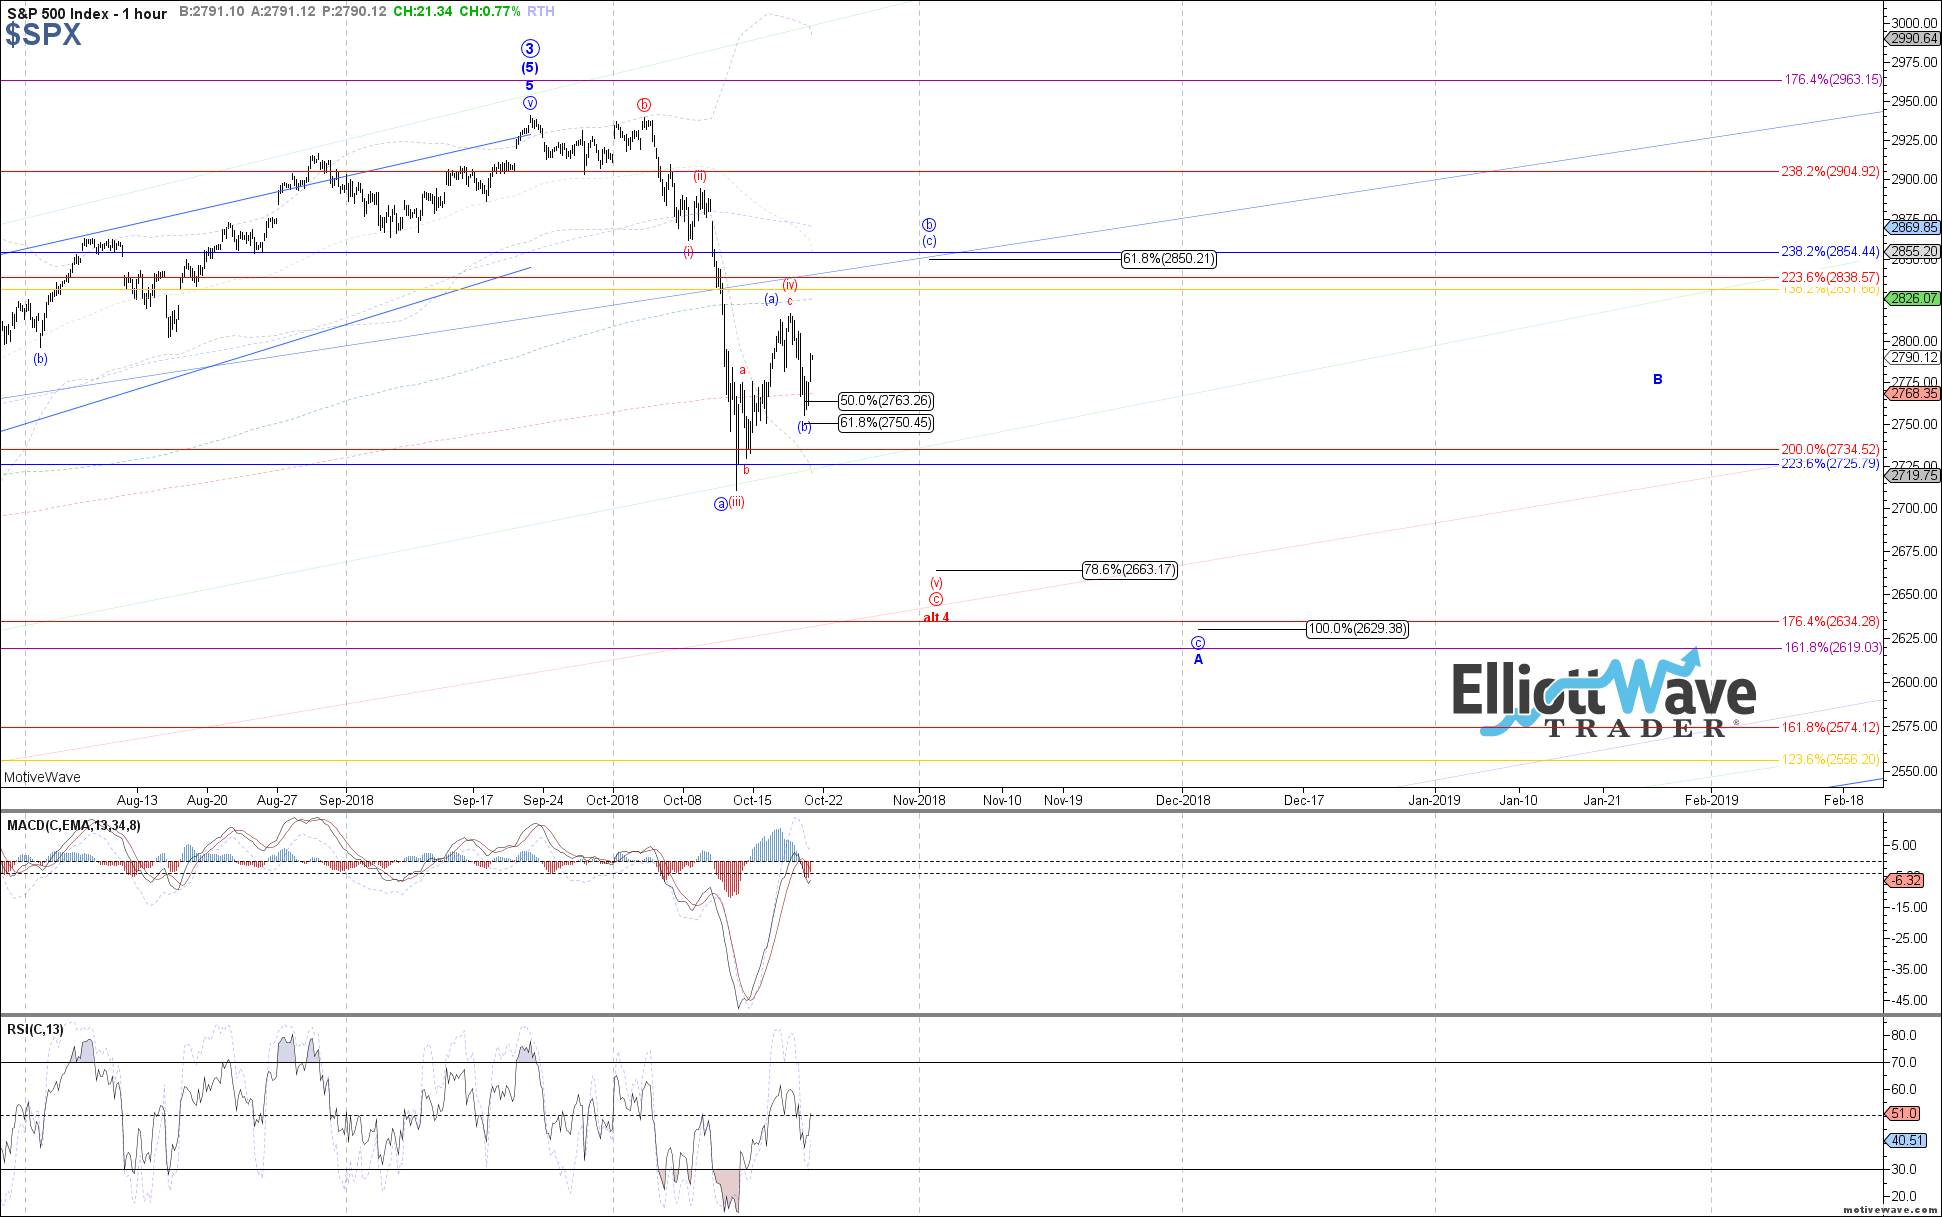Screen dimensions: 1942x1217
Task: Click the $SPX ticker symbol
Action: click(43, 36)
